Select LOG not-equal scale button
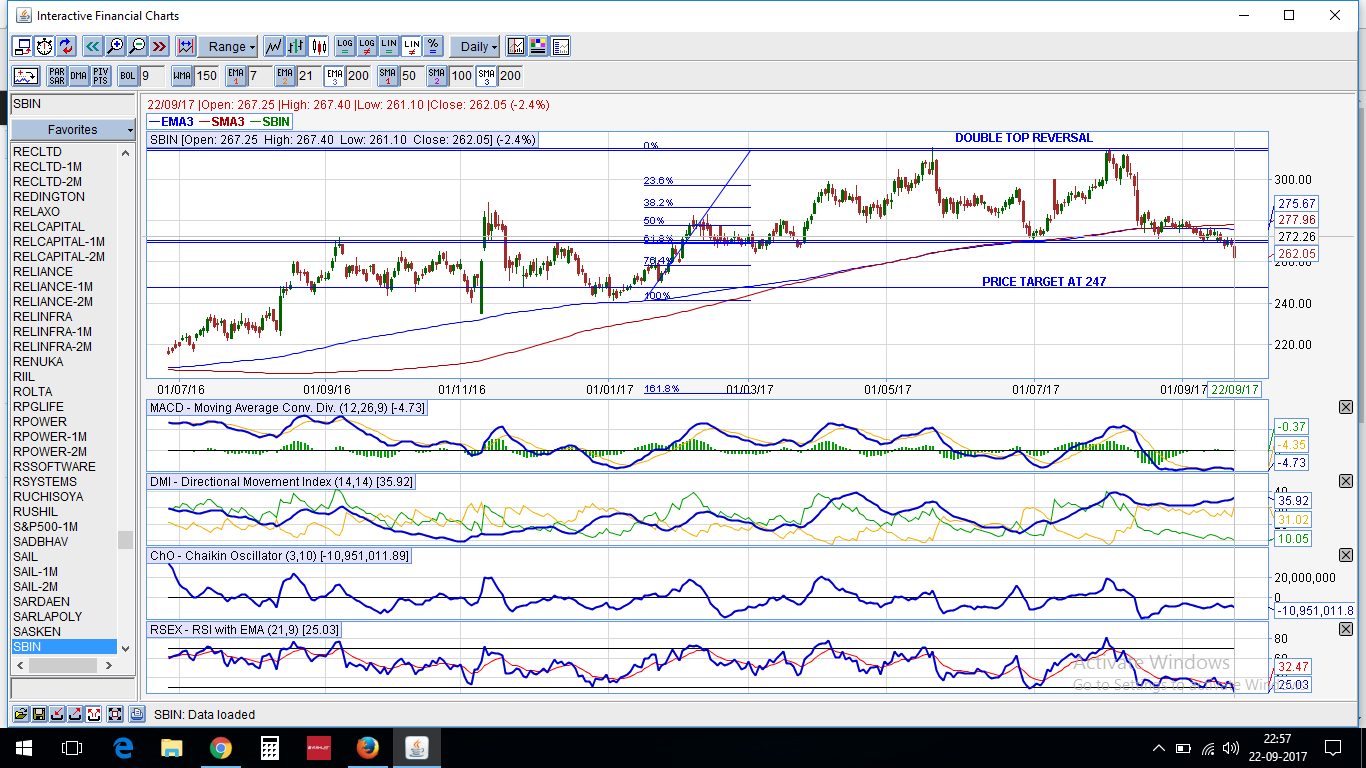Image resolution: width=1366 pixels, height=768 pixels. 367,46
